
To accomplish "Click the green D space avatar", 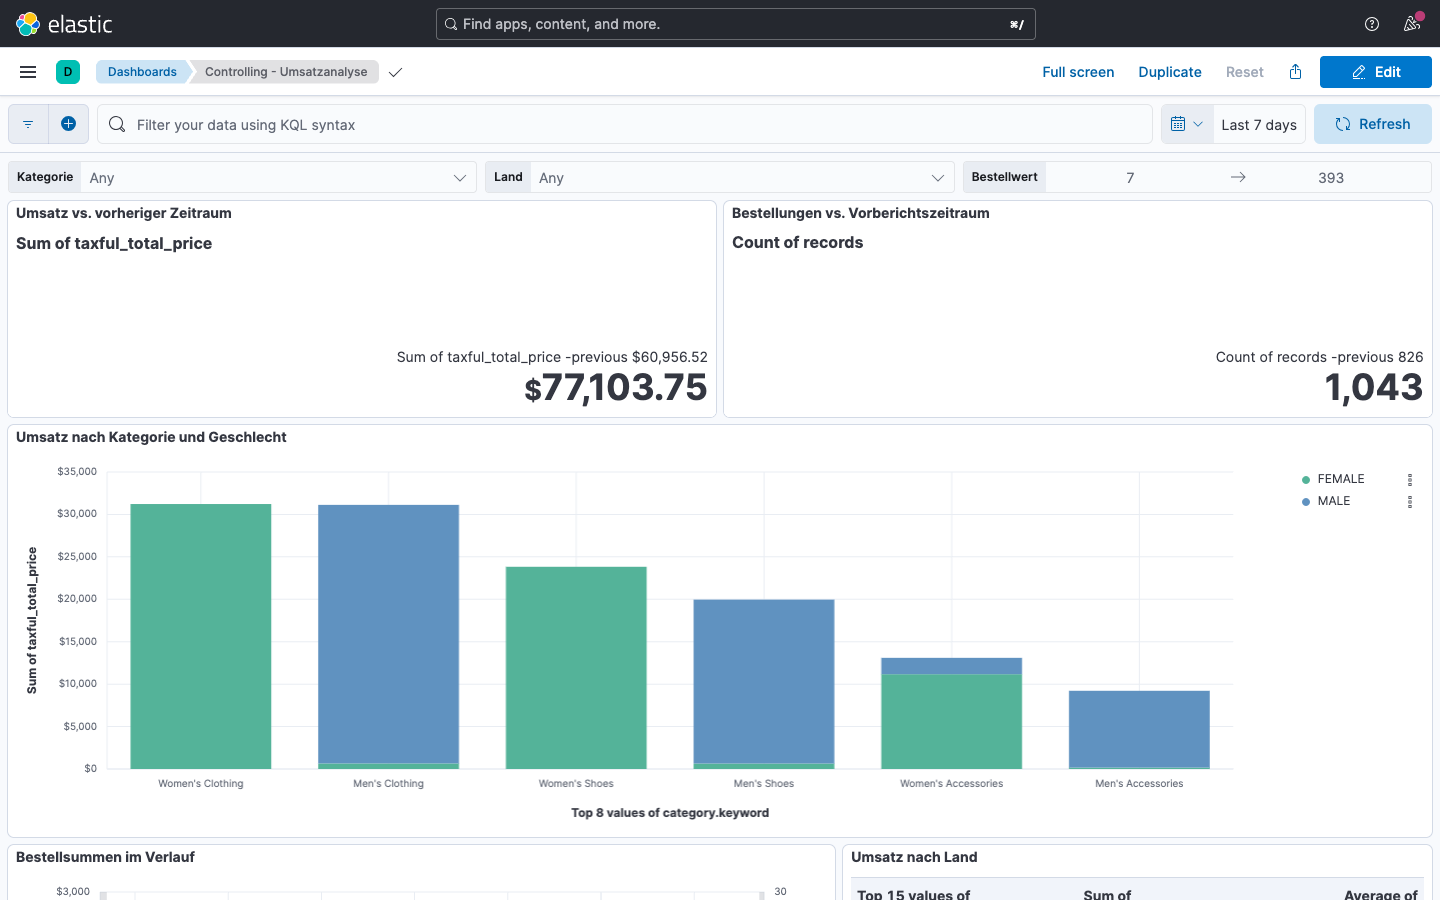I will [x=68, y=72].
